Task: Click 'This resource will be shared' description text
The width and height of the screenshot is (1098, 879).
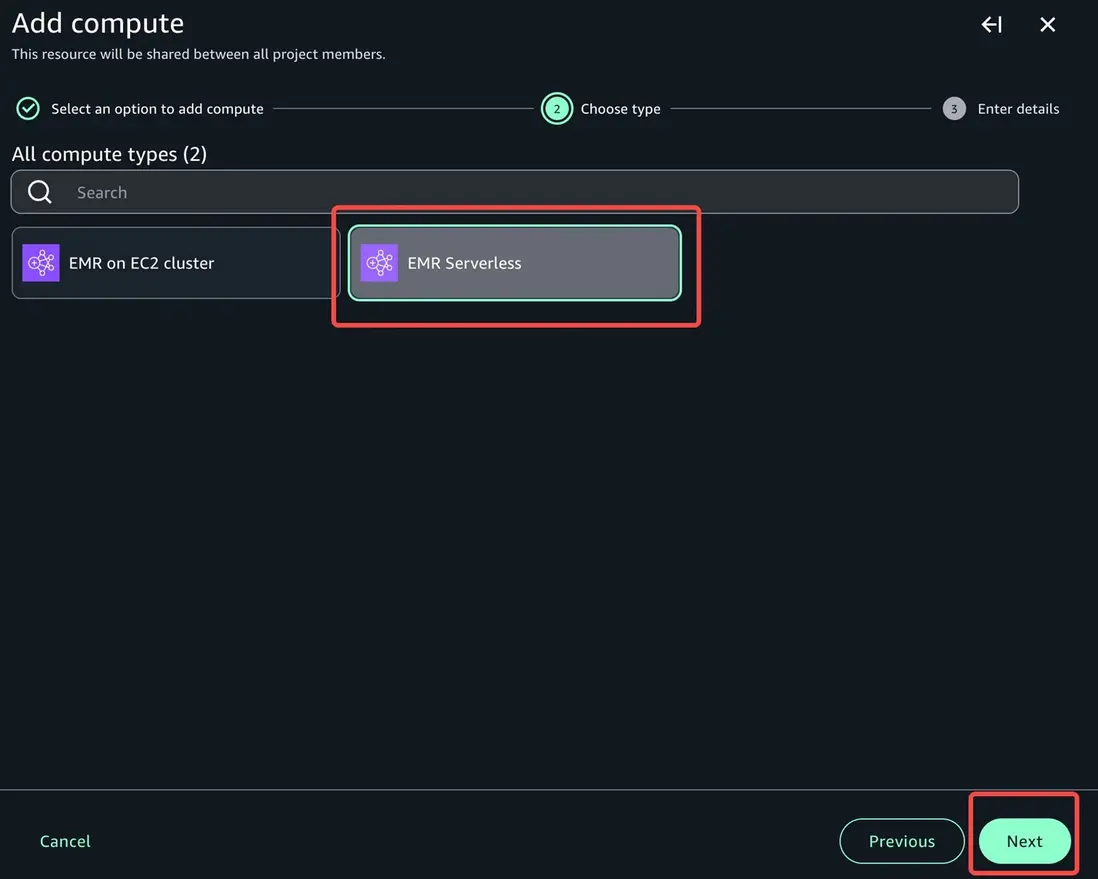Action: pos(198,54)
